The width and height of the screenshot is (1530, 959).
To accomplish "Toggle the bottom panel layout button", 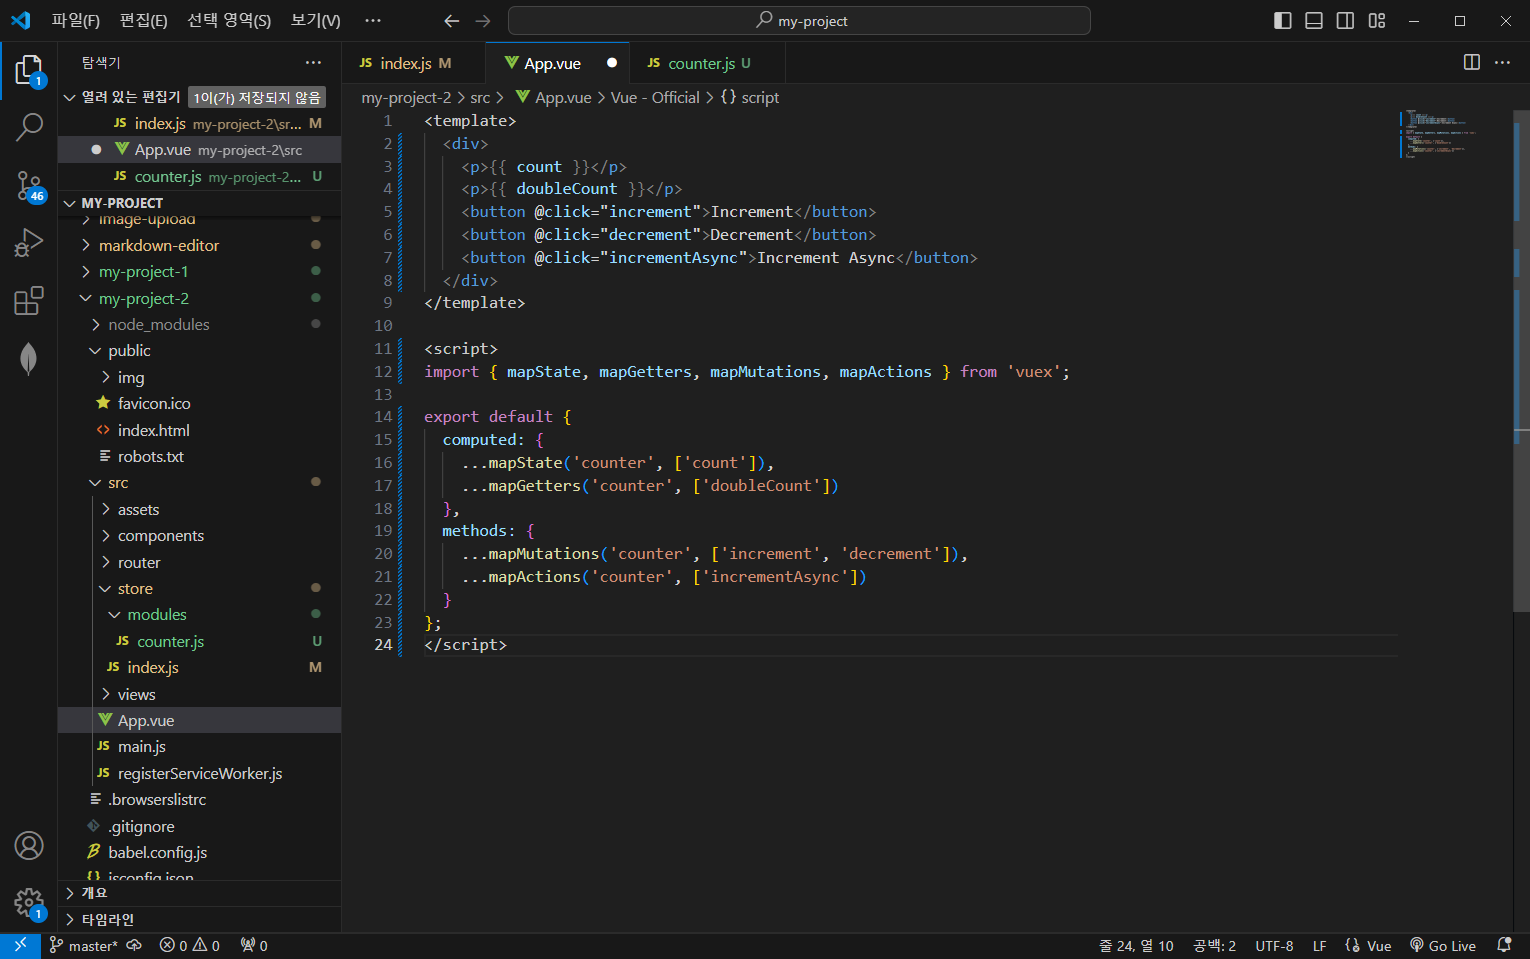I will (x=1314, y=21).
